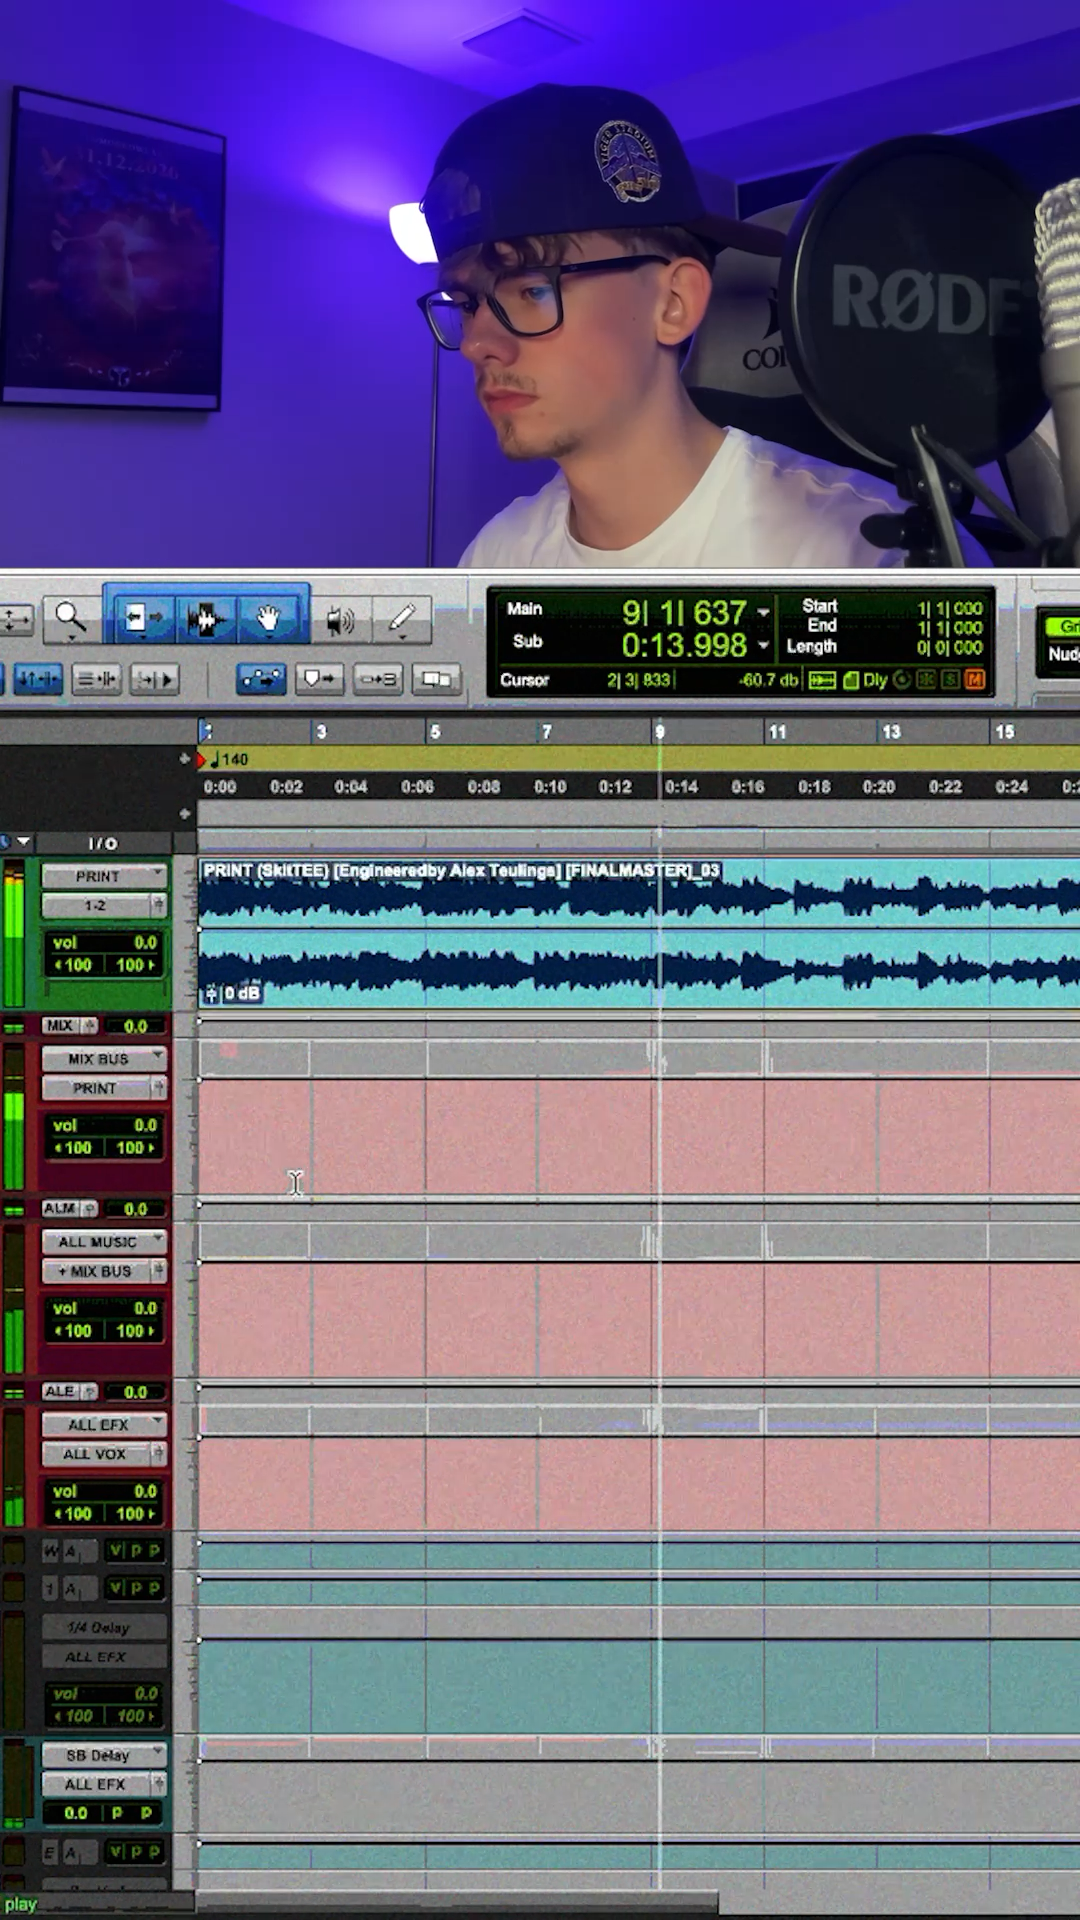Select the Zoomer magnifying glass tool
The image size is (1080, 1920).
(70, 619)
